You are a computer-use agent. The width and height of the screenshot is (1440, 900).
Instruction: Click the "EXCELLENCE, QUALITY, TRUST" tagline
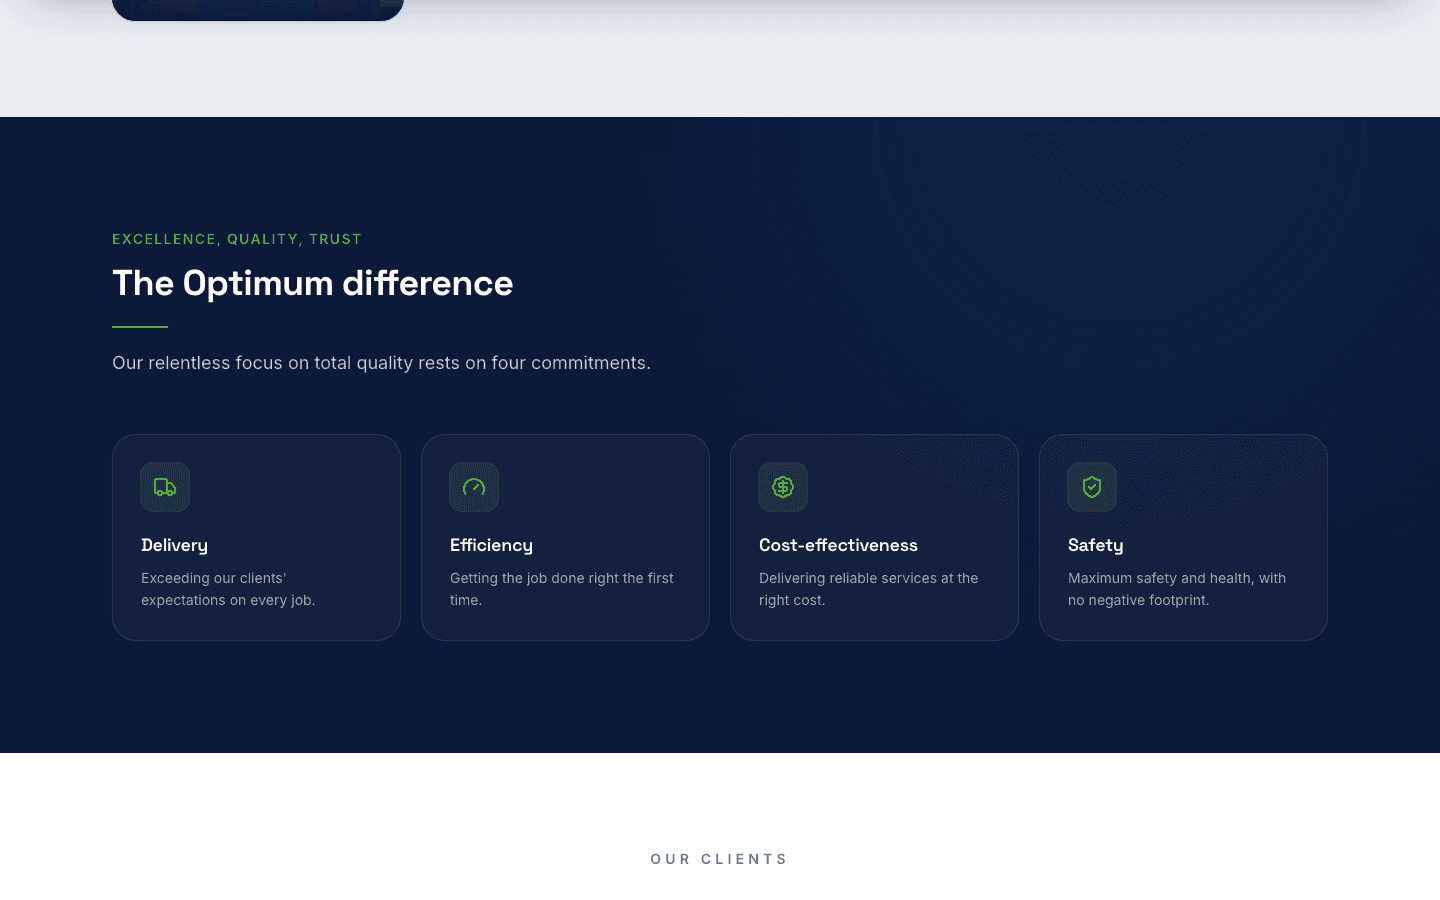coord(237,239)
